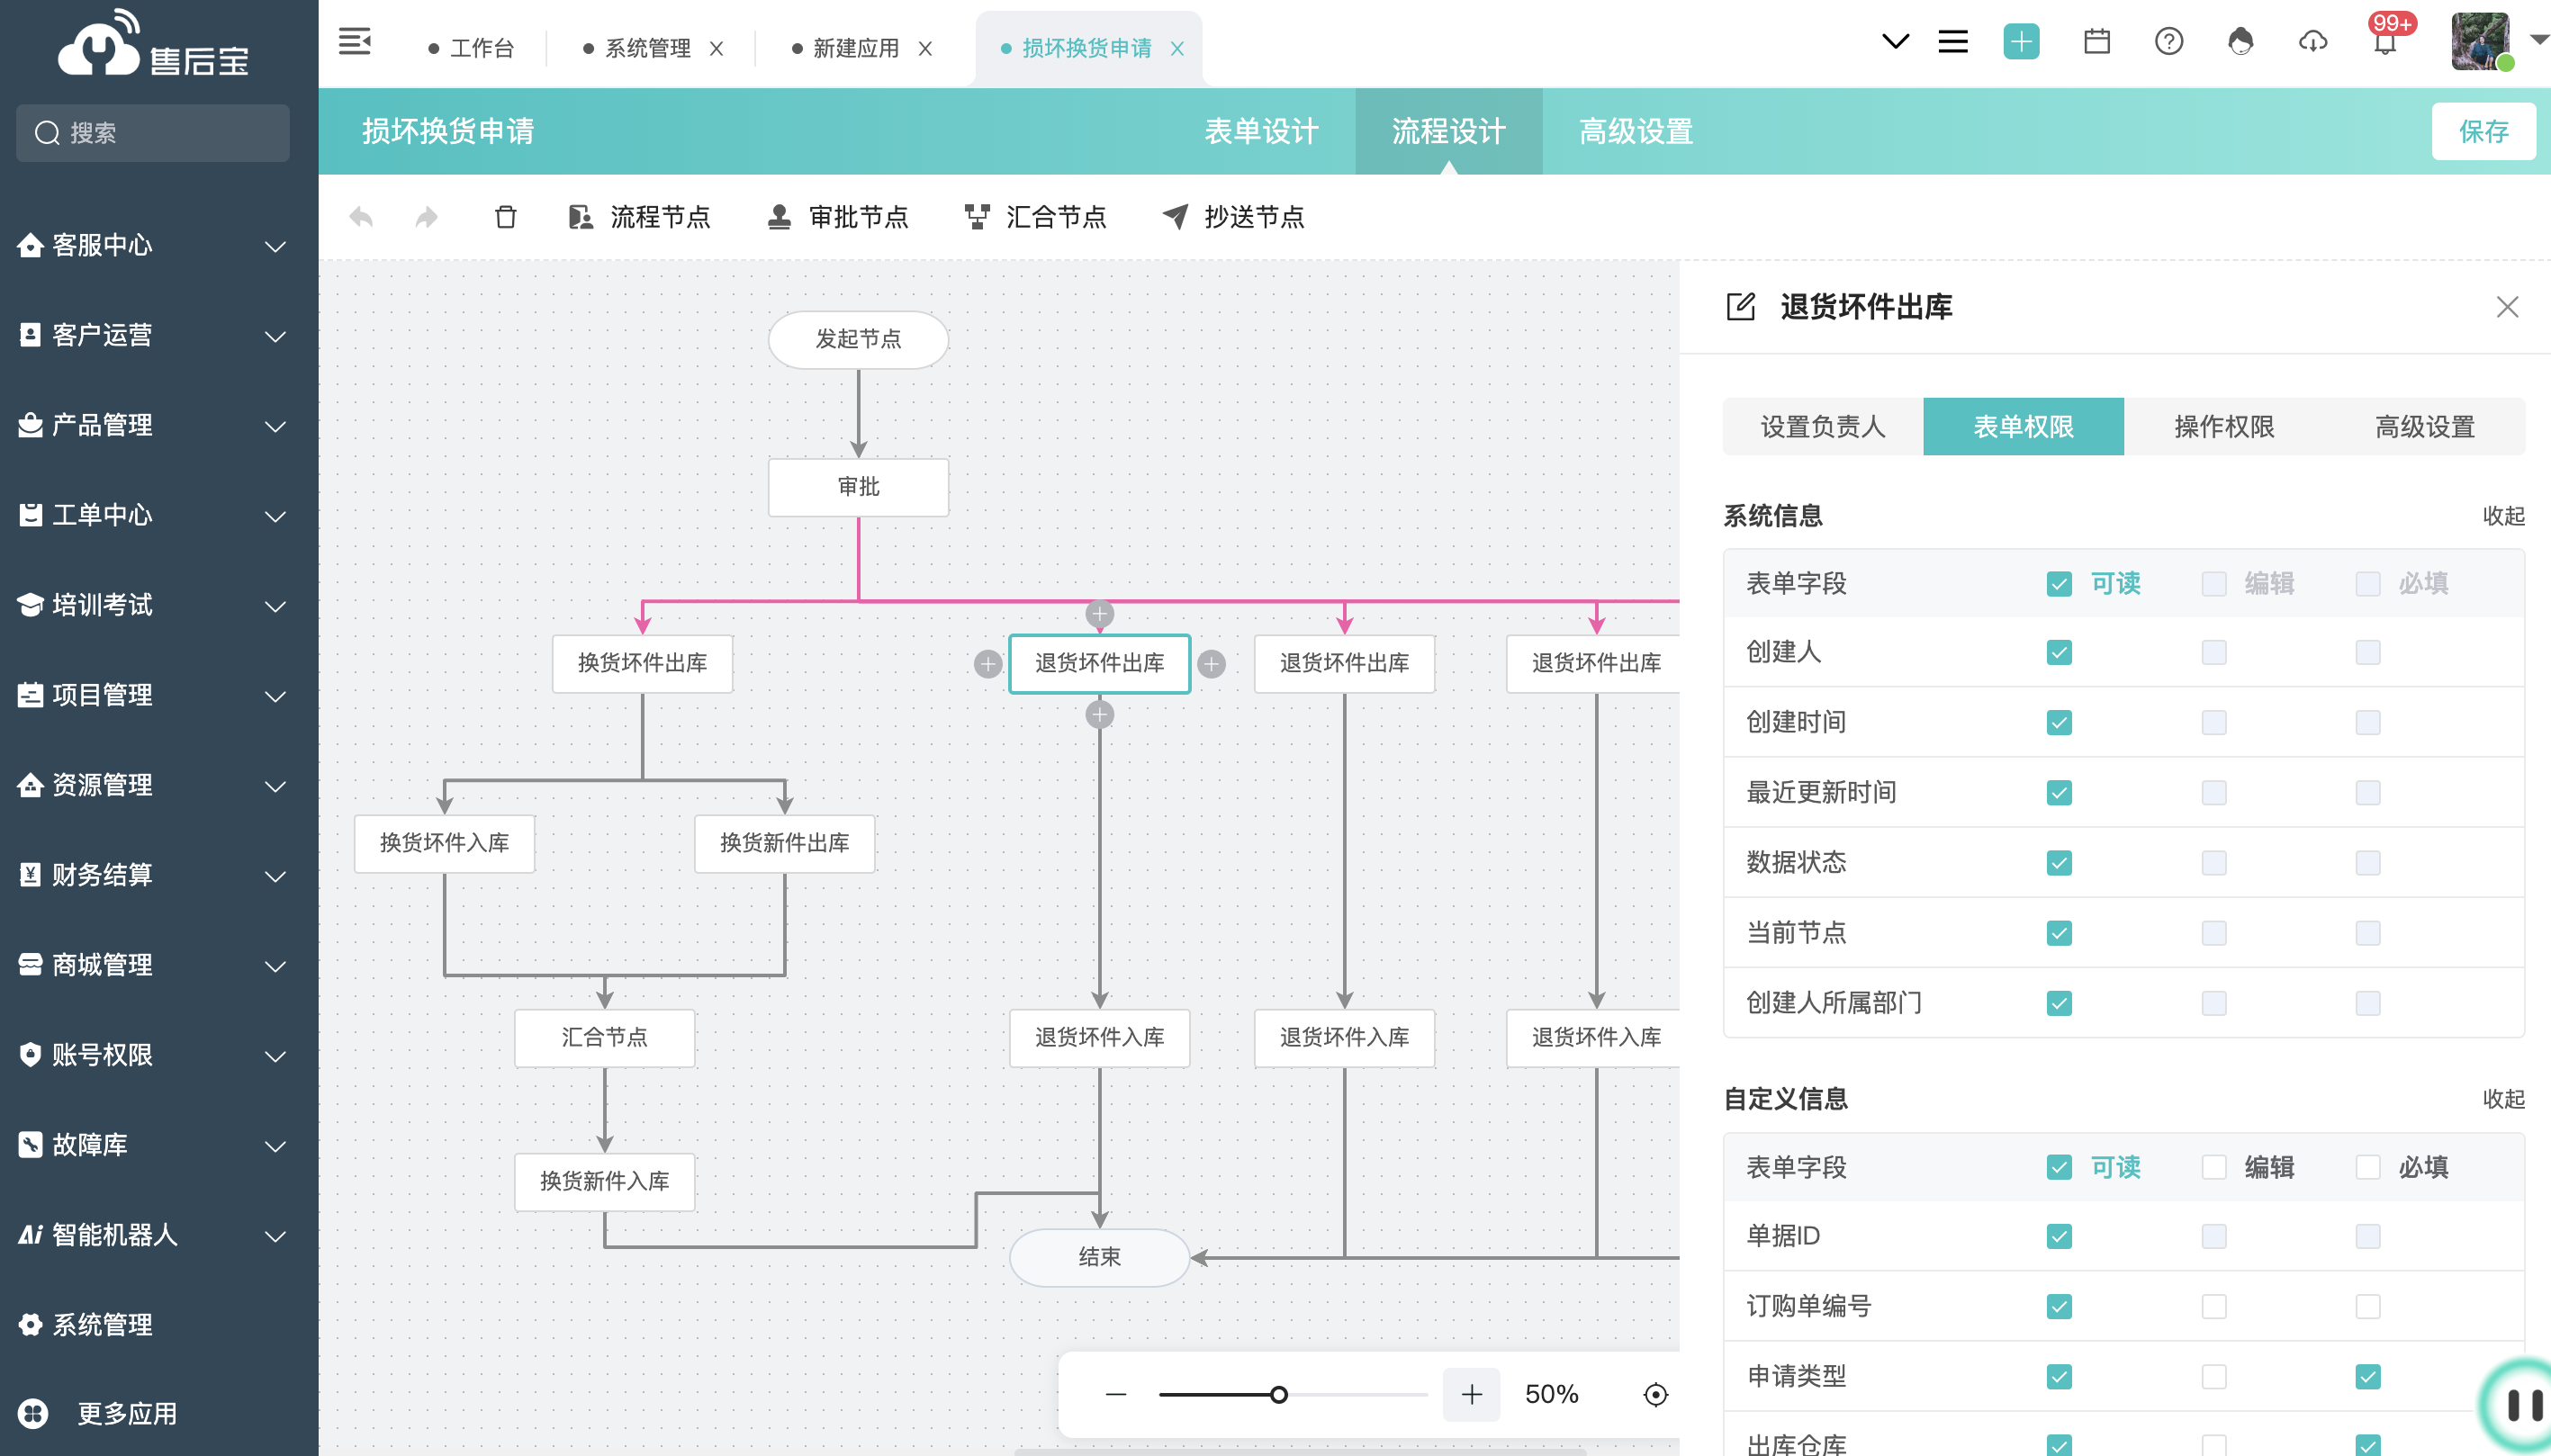Toggle 可读 checkbox for 单据ID
The width and height of the screenshot is (2551, 1456).
[x=2059, y=1237]
